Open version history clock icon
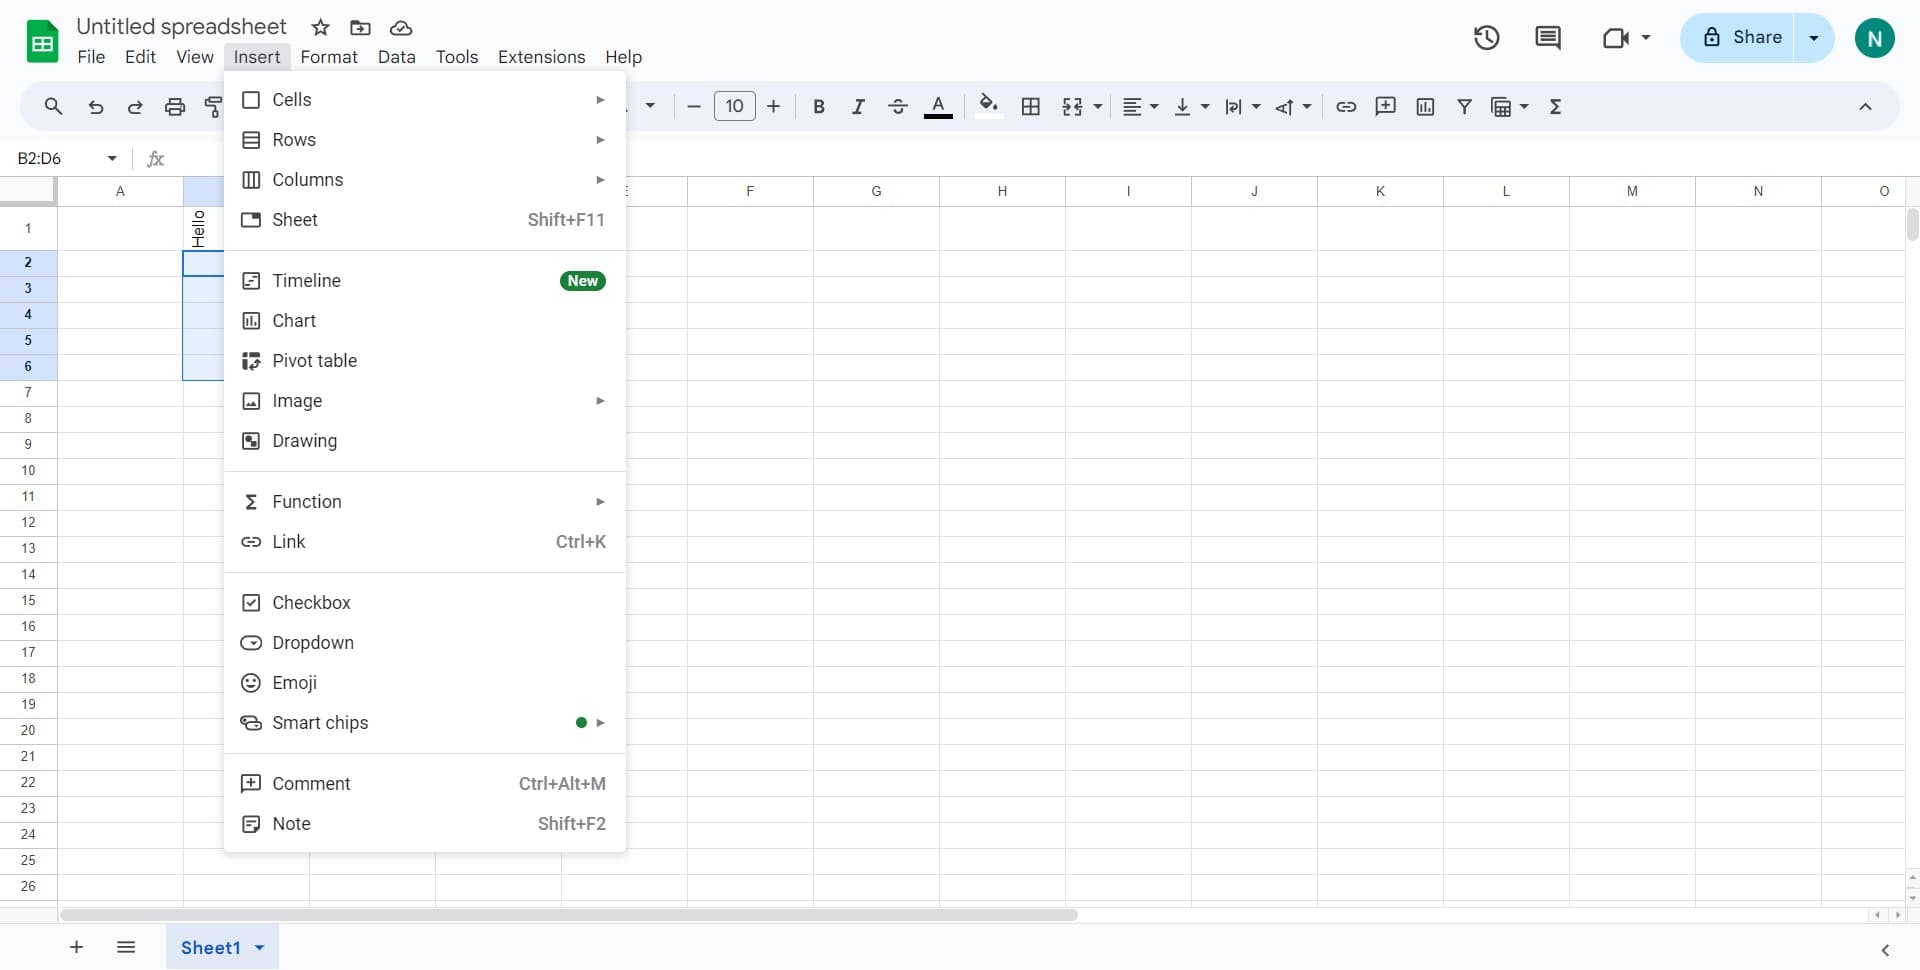1920x970 pixels. pyautogui.click(x=1486, y=38)
